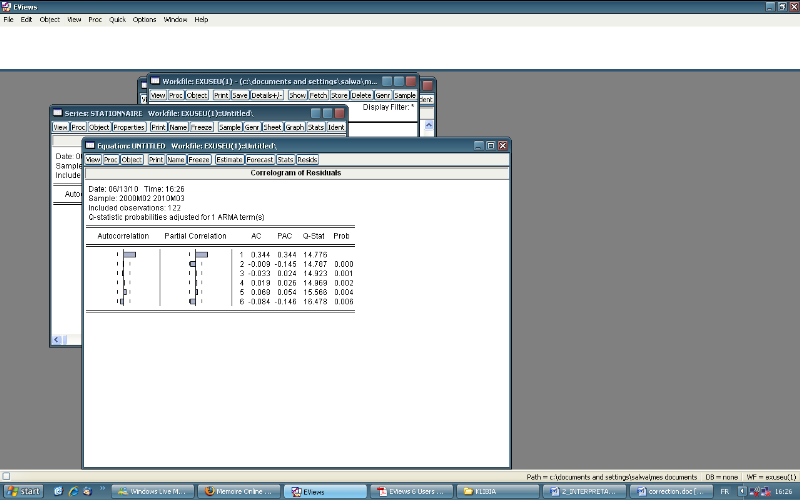Switch to Sheet in the Series window
This screenshot has height=500, width=800.
tap(272, 127)
